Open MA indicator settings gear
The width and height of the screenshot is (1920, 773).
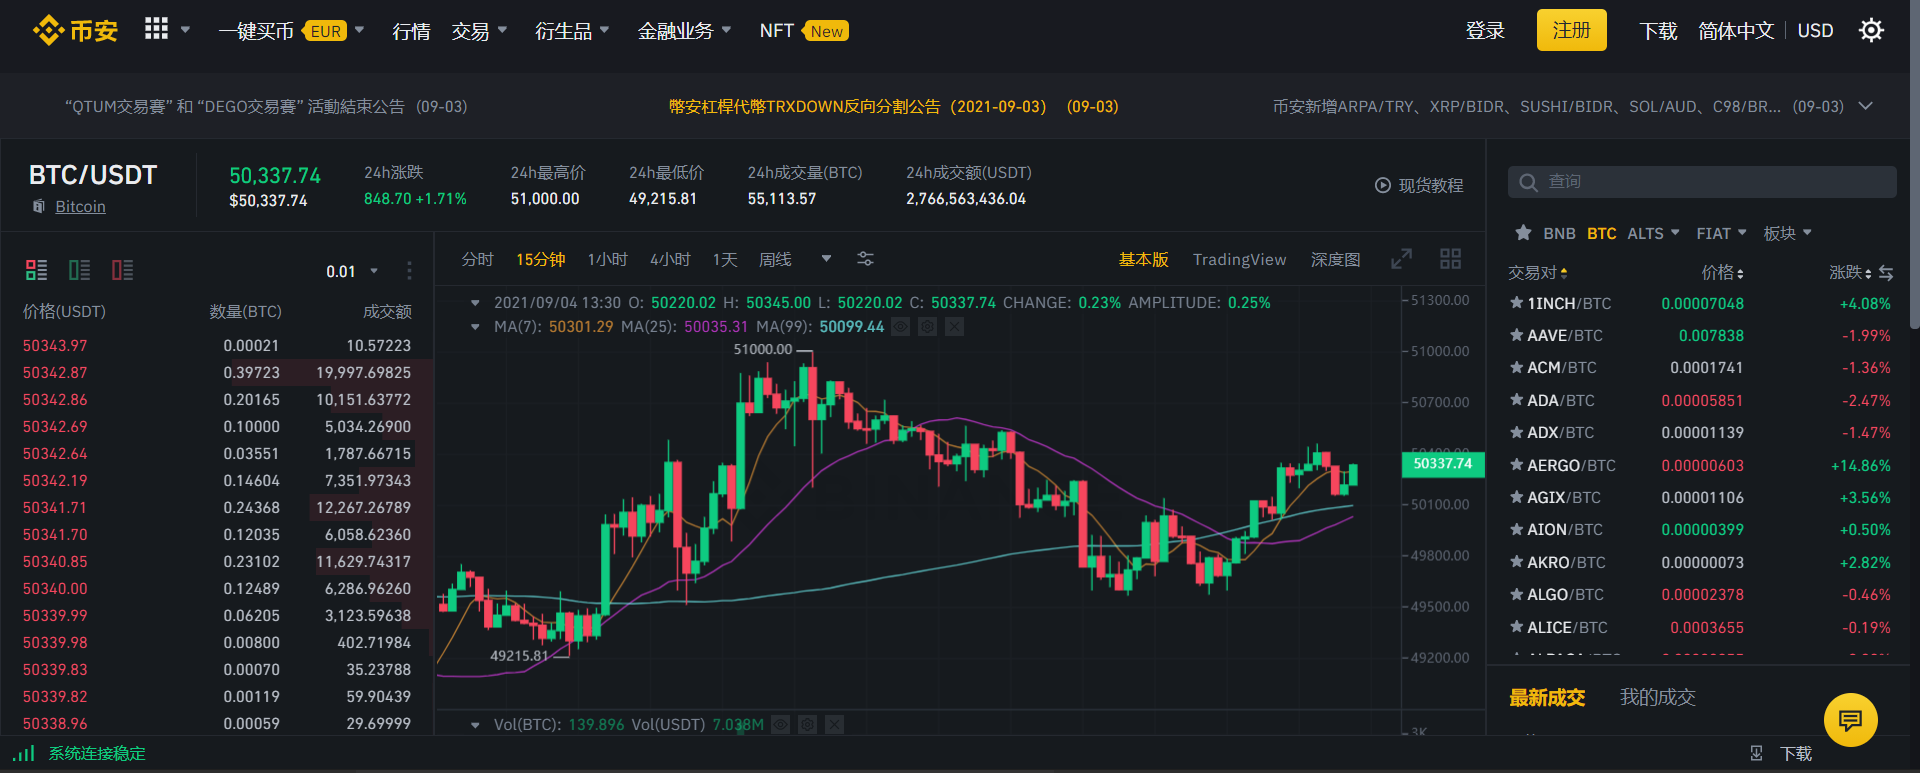[928, 327]
